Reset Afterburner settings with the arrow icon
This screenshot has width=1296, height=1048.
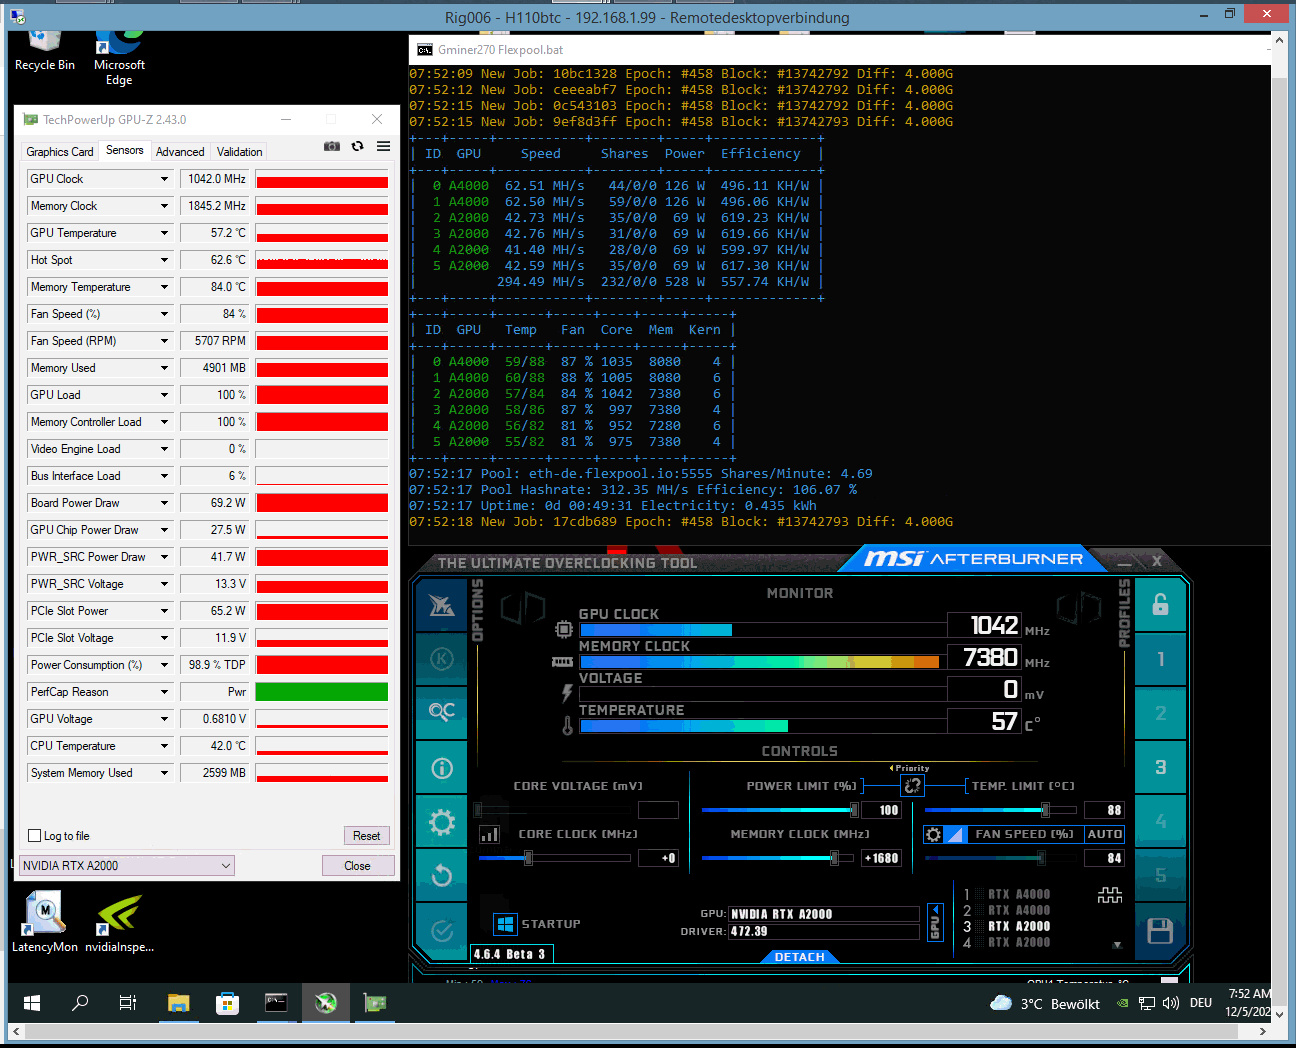click(x=441, y=876)
